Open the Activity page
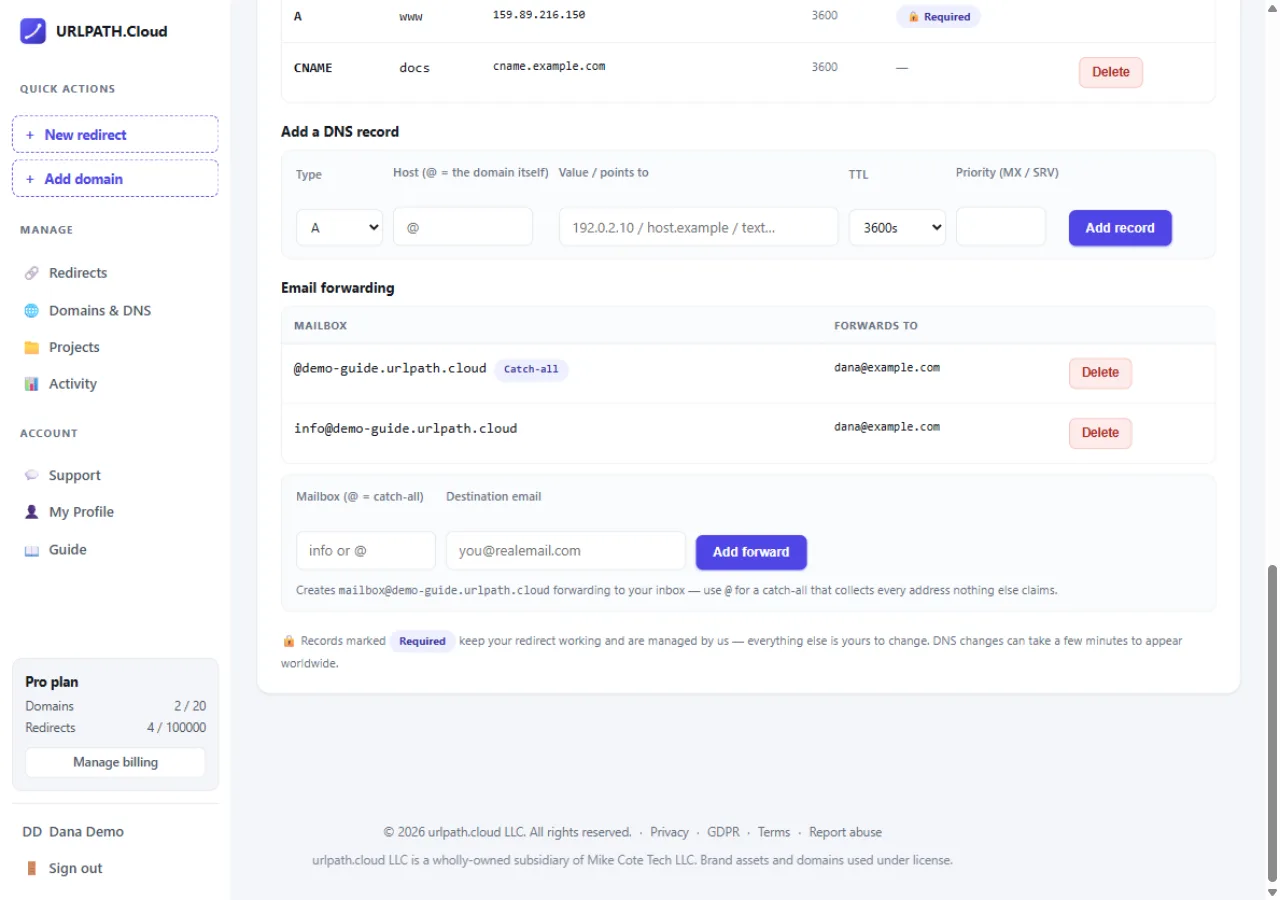The width and height of the screenshot is (1280, 900). point(73,384)
